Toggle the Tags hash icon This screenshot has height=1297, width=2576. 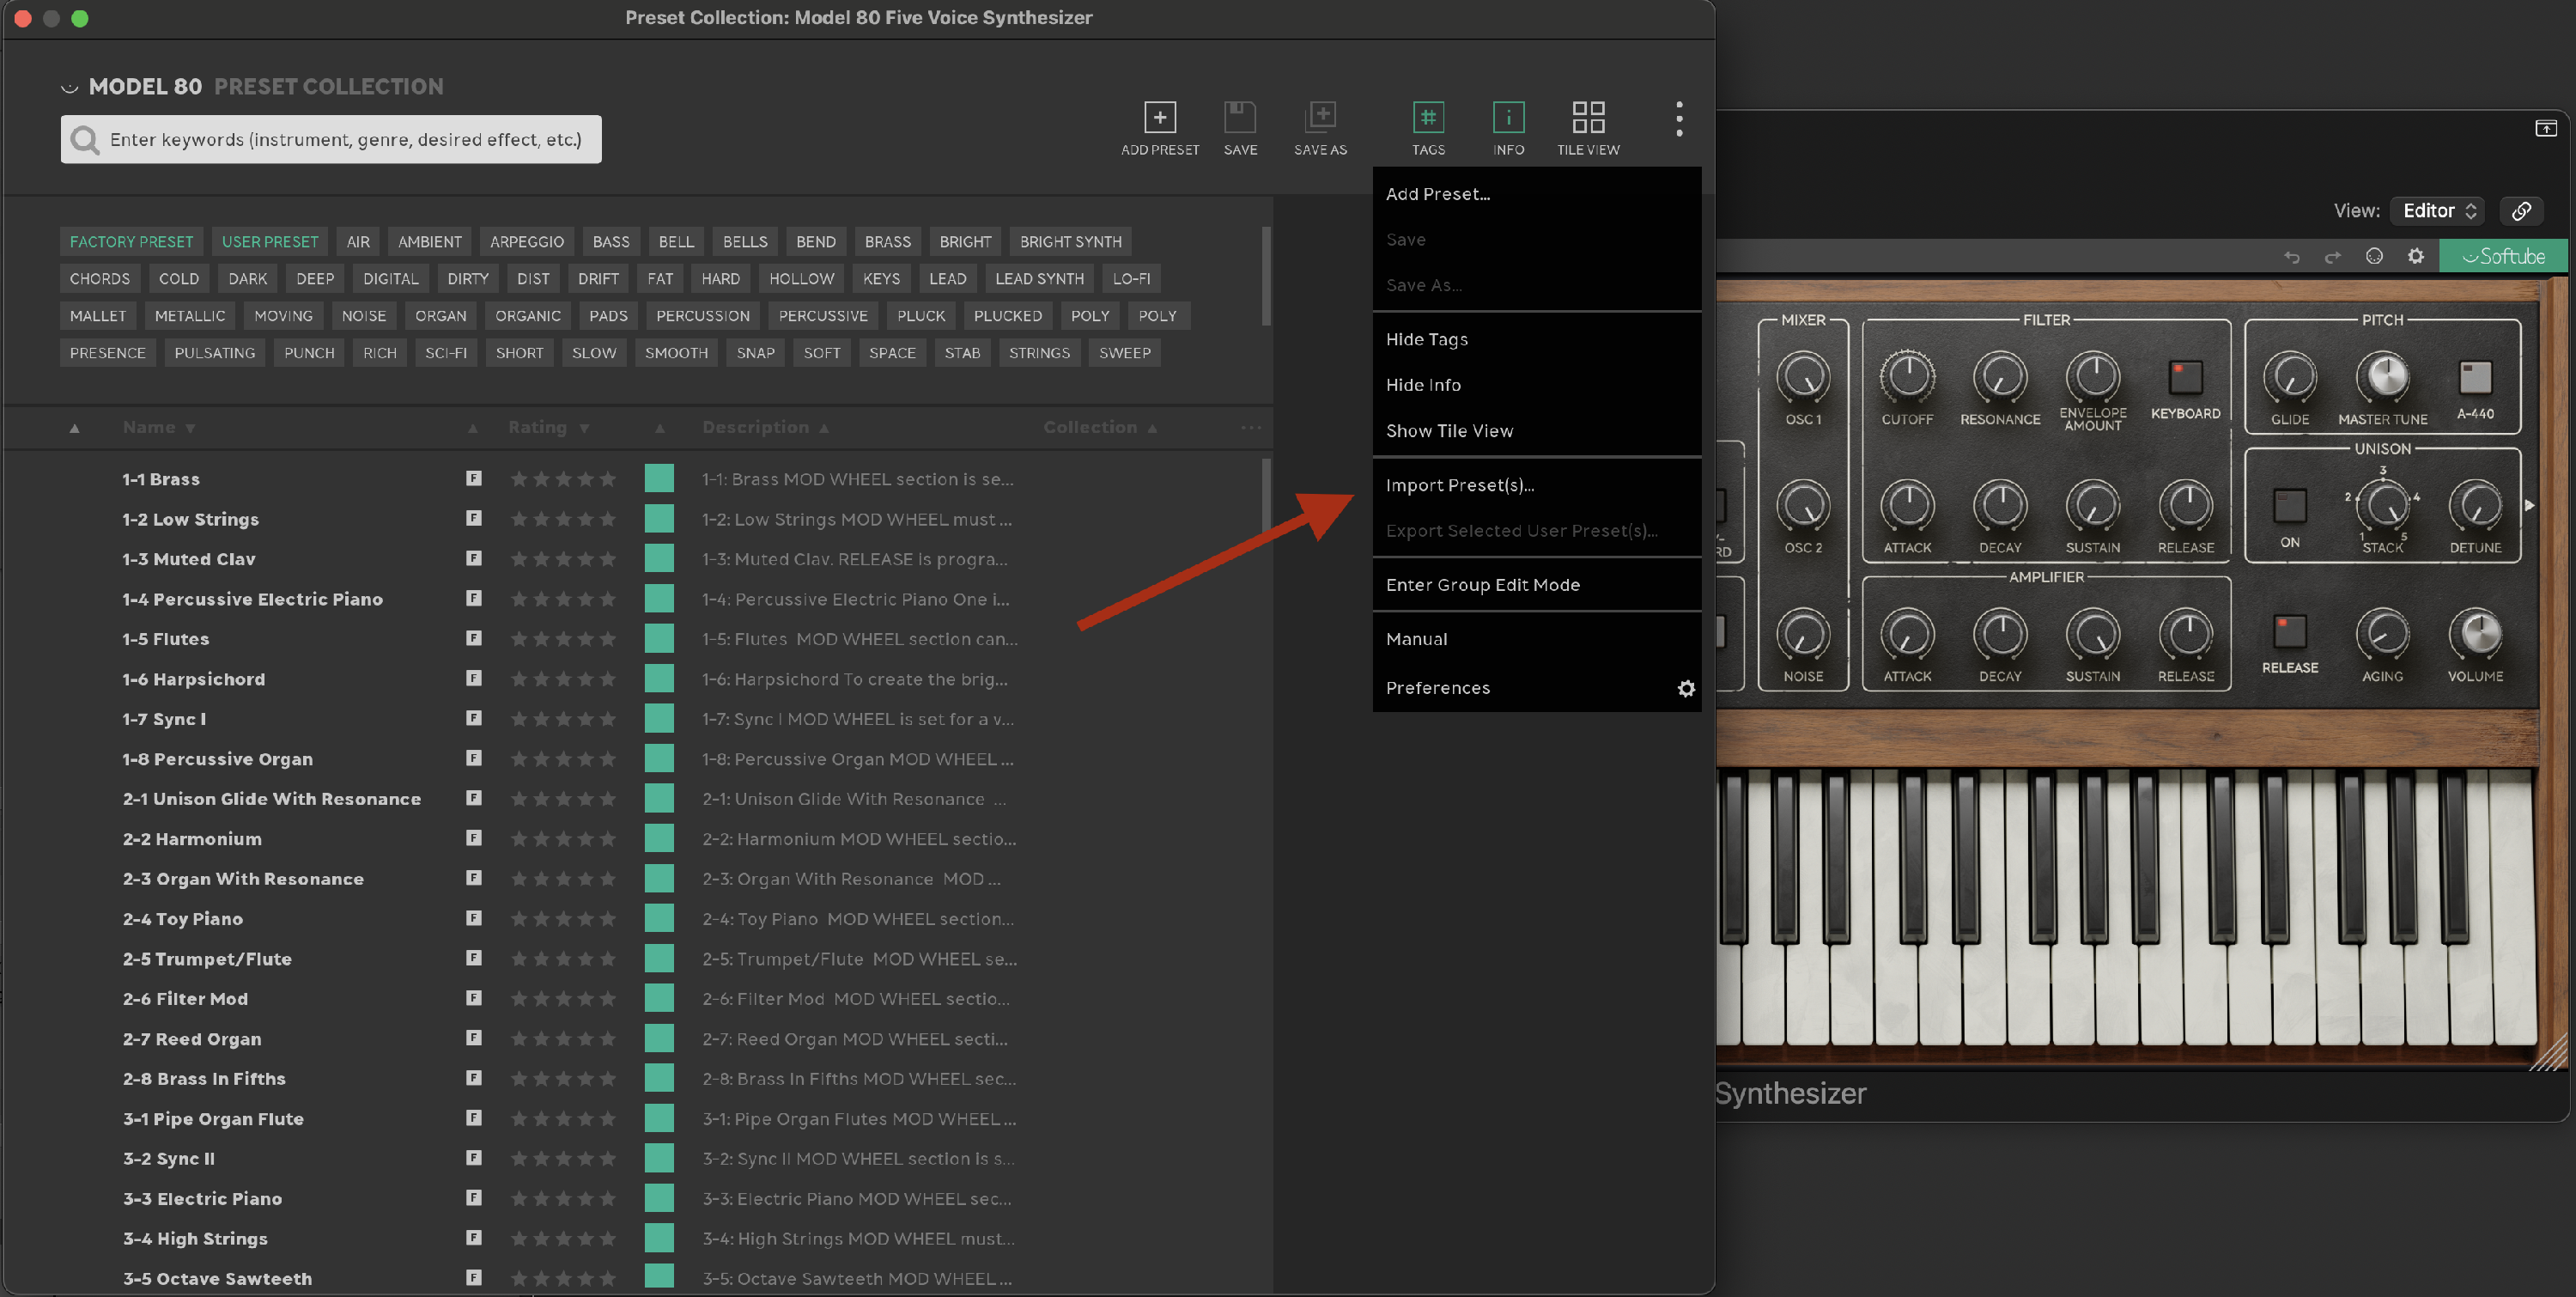(1428, 117)
